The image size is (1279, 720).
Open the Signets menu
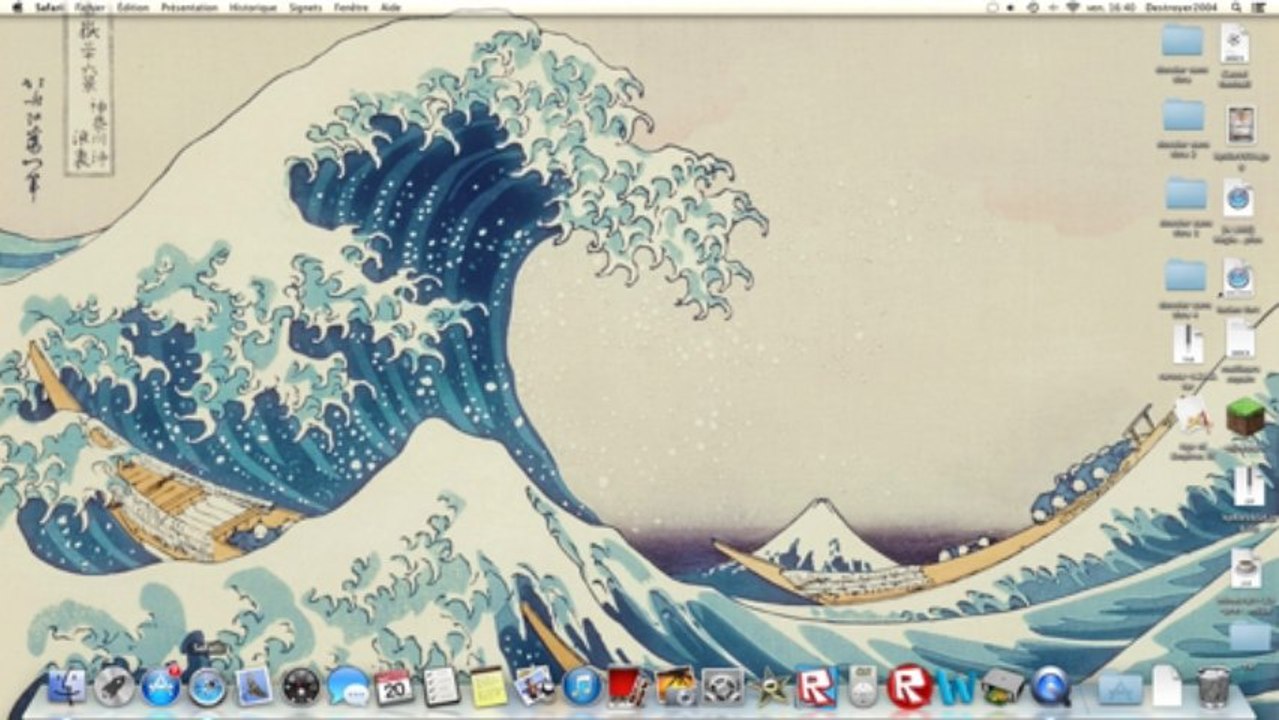[305, 7]
